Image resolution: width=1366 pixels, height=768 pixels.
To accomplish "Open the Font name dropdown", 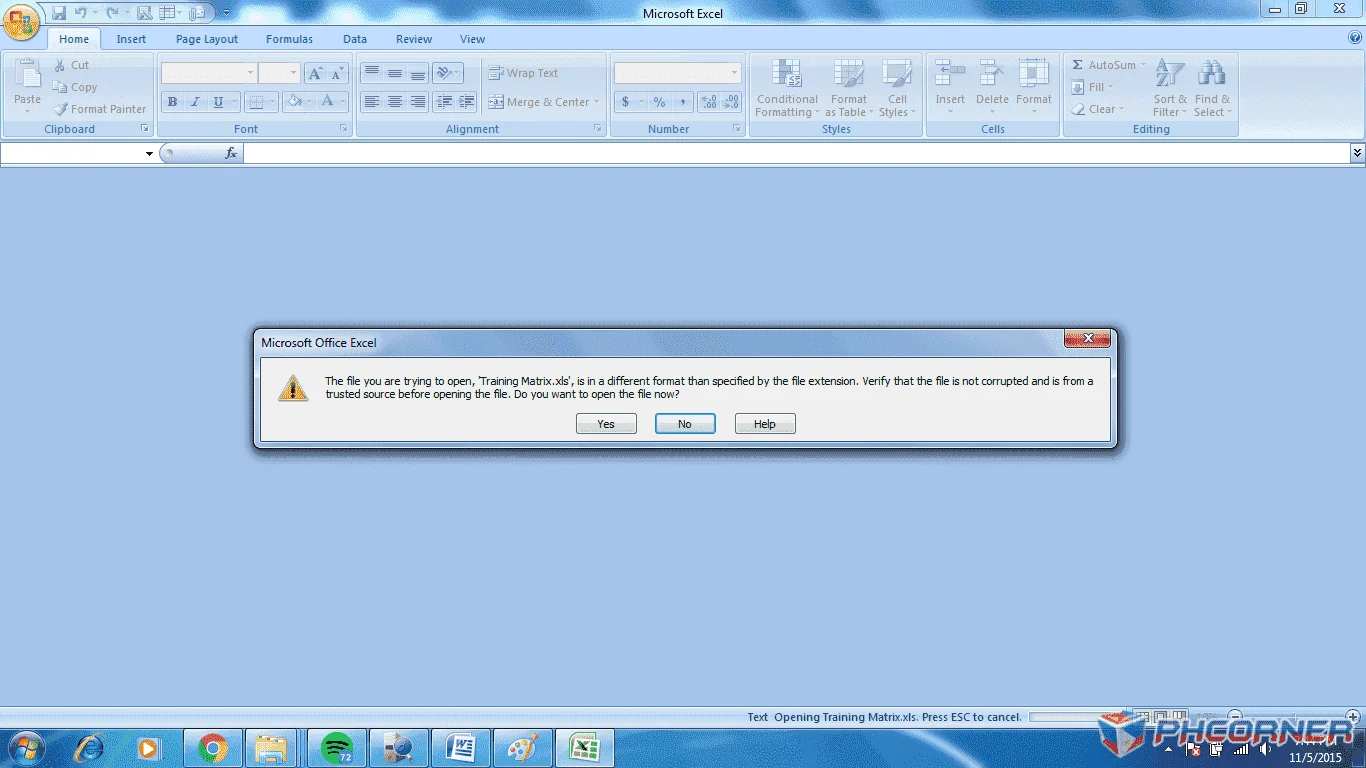I will pyautogui.click(x=250, y=73).
